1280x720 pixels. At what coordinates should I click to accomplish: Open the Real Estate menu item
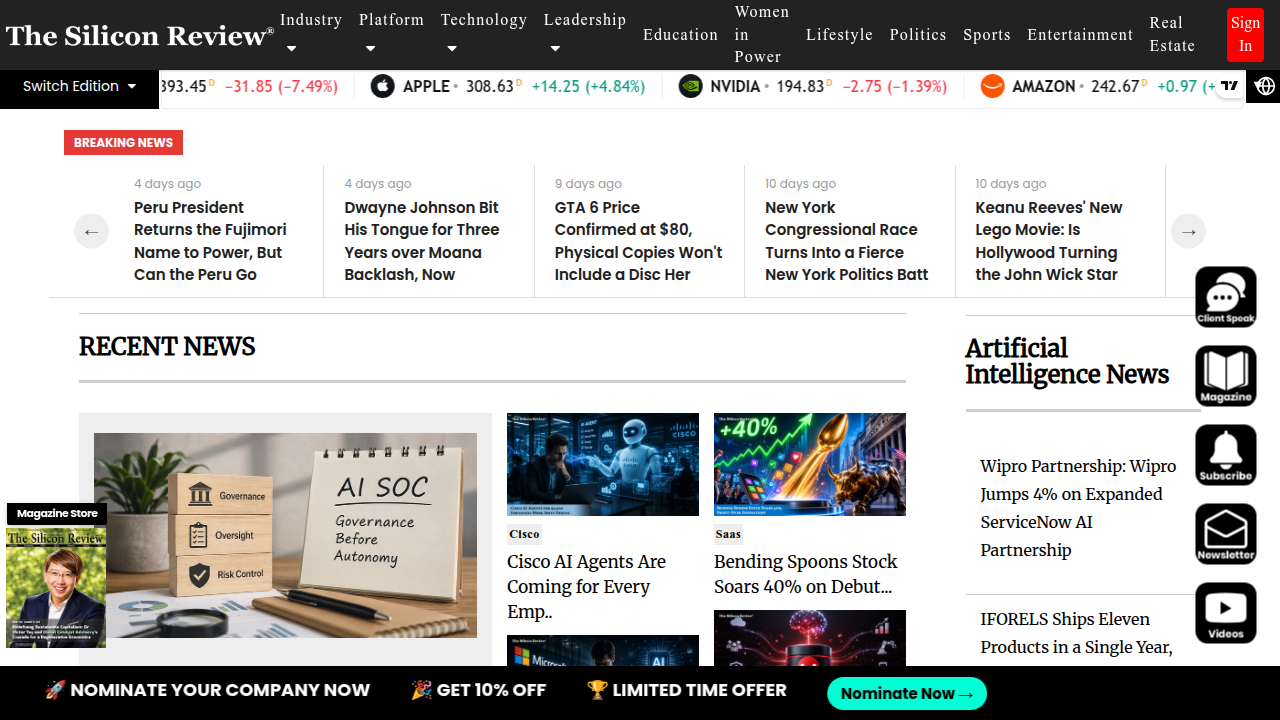[1172, 34]
